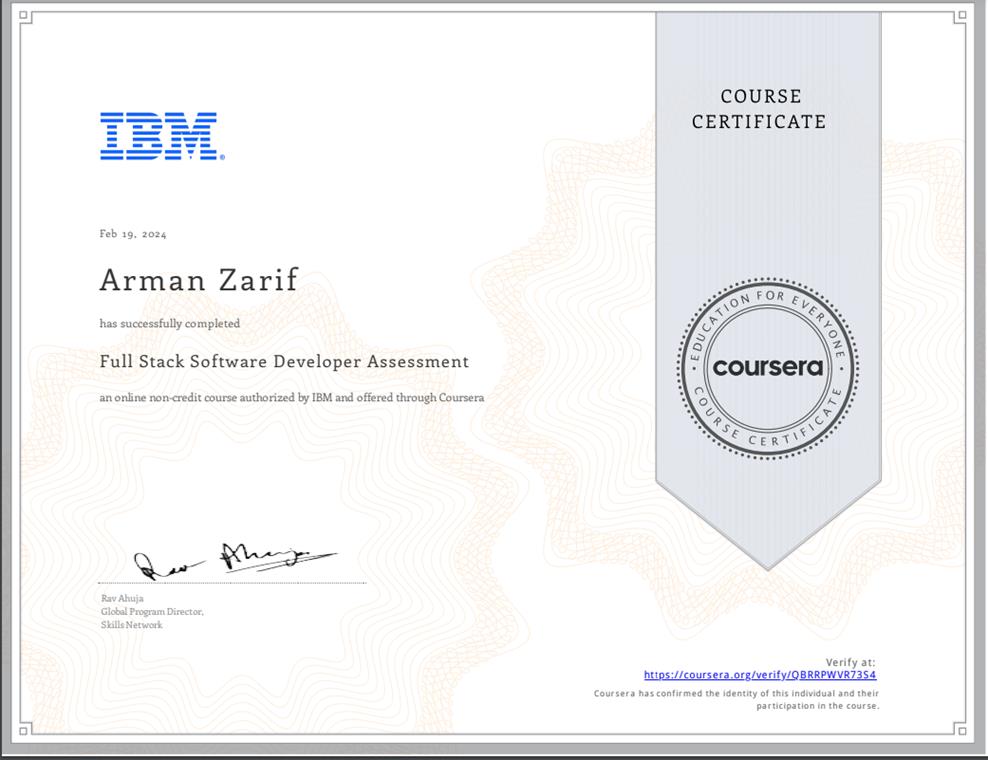This screenshot has width=988, height=760.
Task: Open the coursera.org verification link
Action: 760,674
